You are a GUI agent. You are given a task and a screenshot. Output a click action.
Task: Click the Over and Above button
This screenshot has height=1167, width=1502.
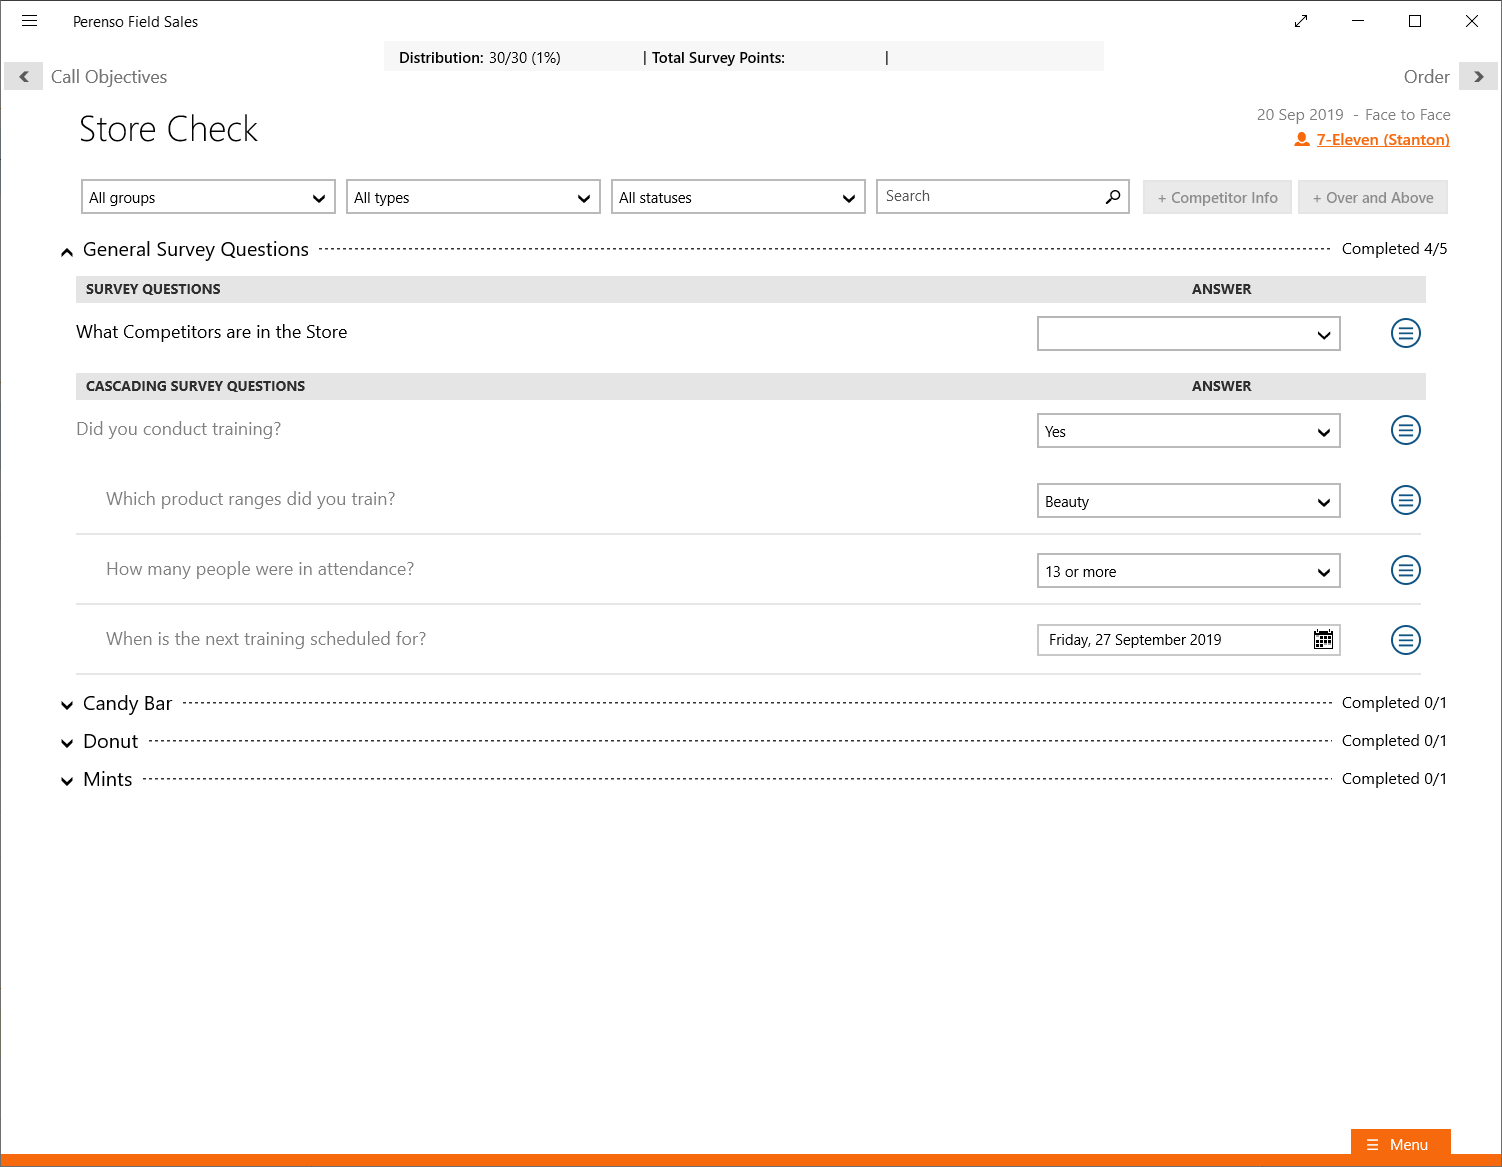1373,197
